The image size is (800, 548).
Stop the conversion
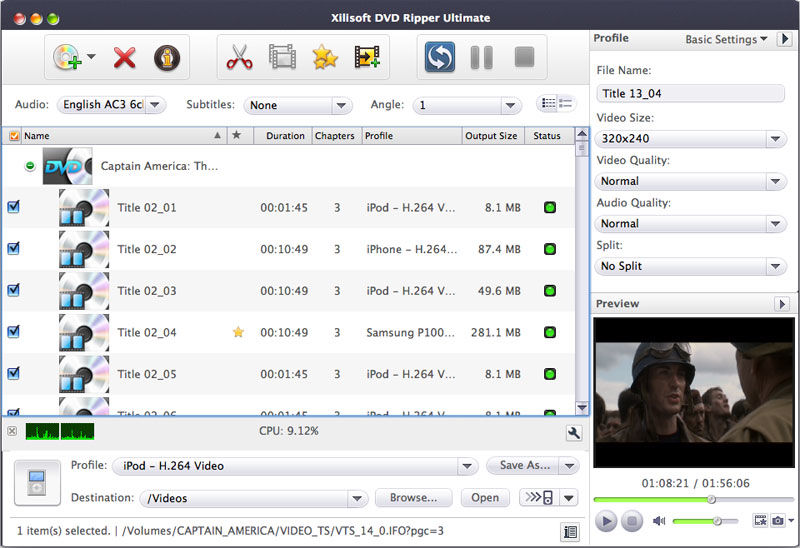click(524, 57)
